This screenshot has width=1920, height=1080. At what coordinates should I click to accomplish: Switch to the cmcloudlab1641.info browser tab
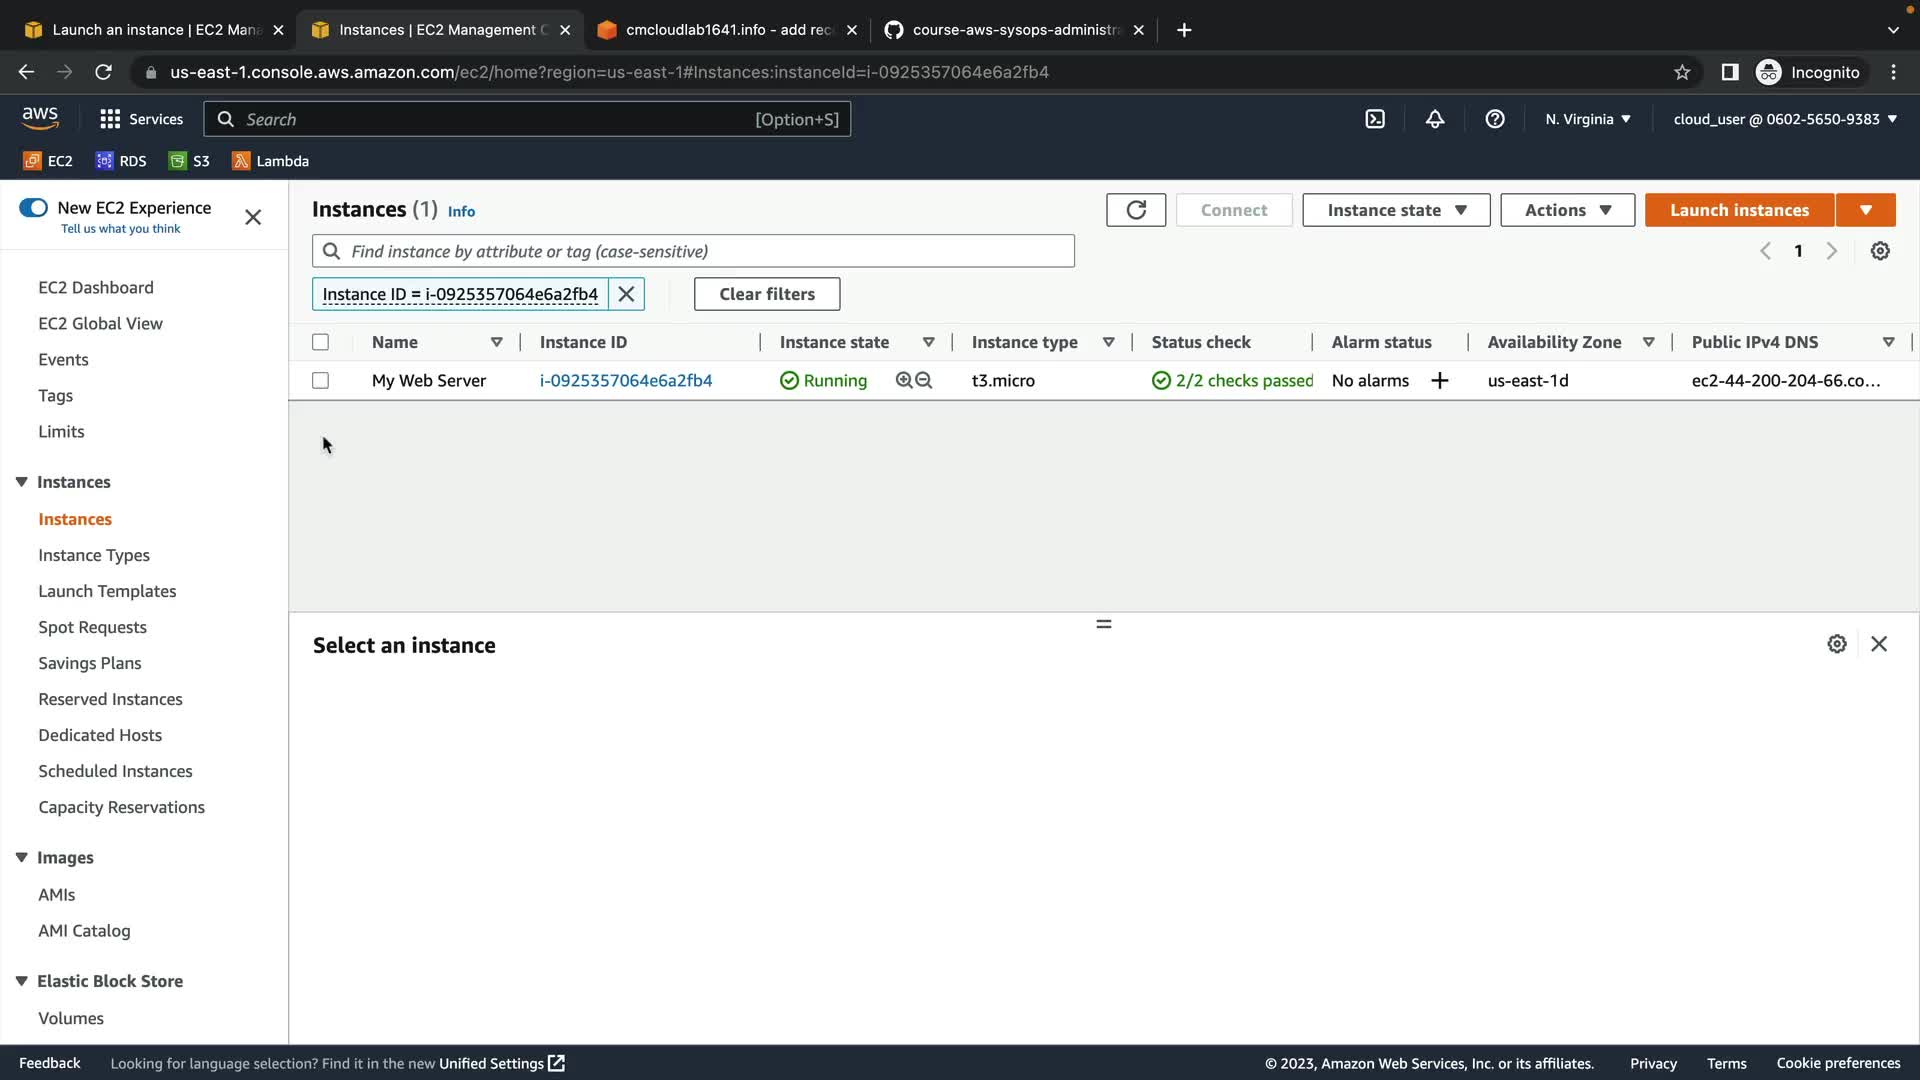point(727,30)
